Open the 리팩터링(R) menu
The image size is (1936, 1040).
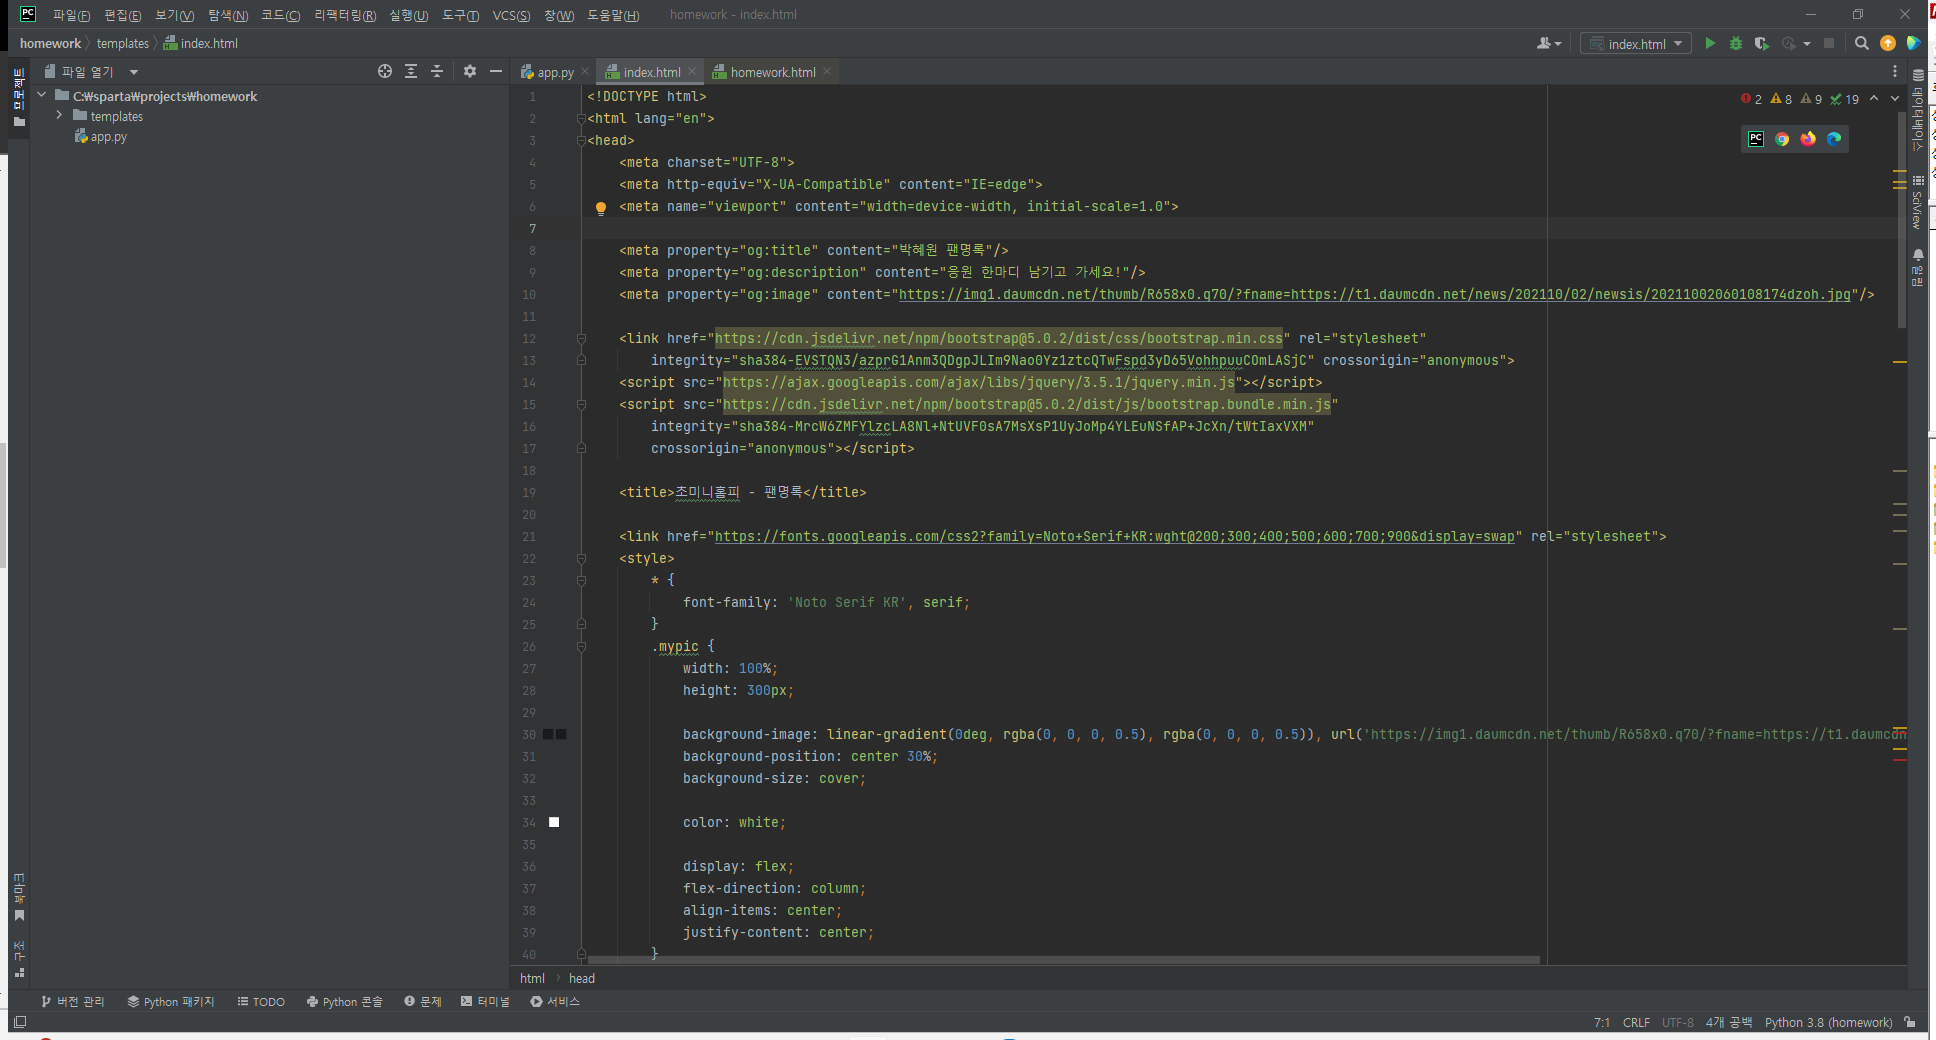click(345, 15)
